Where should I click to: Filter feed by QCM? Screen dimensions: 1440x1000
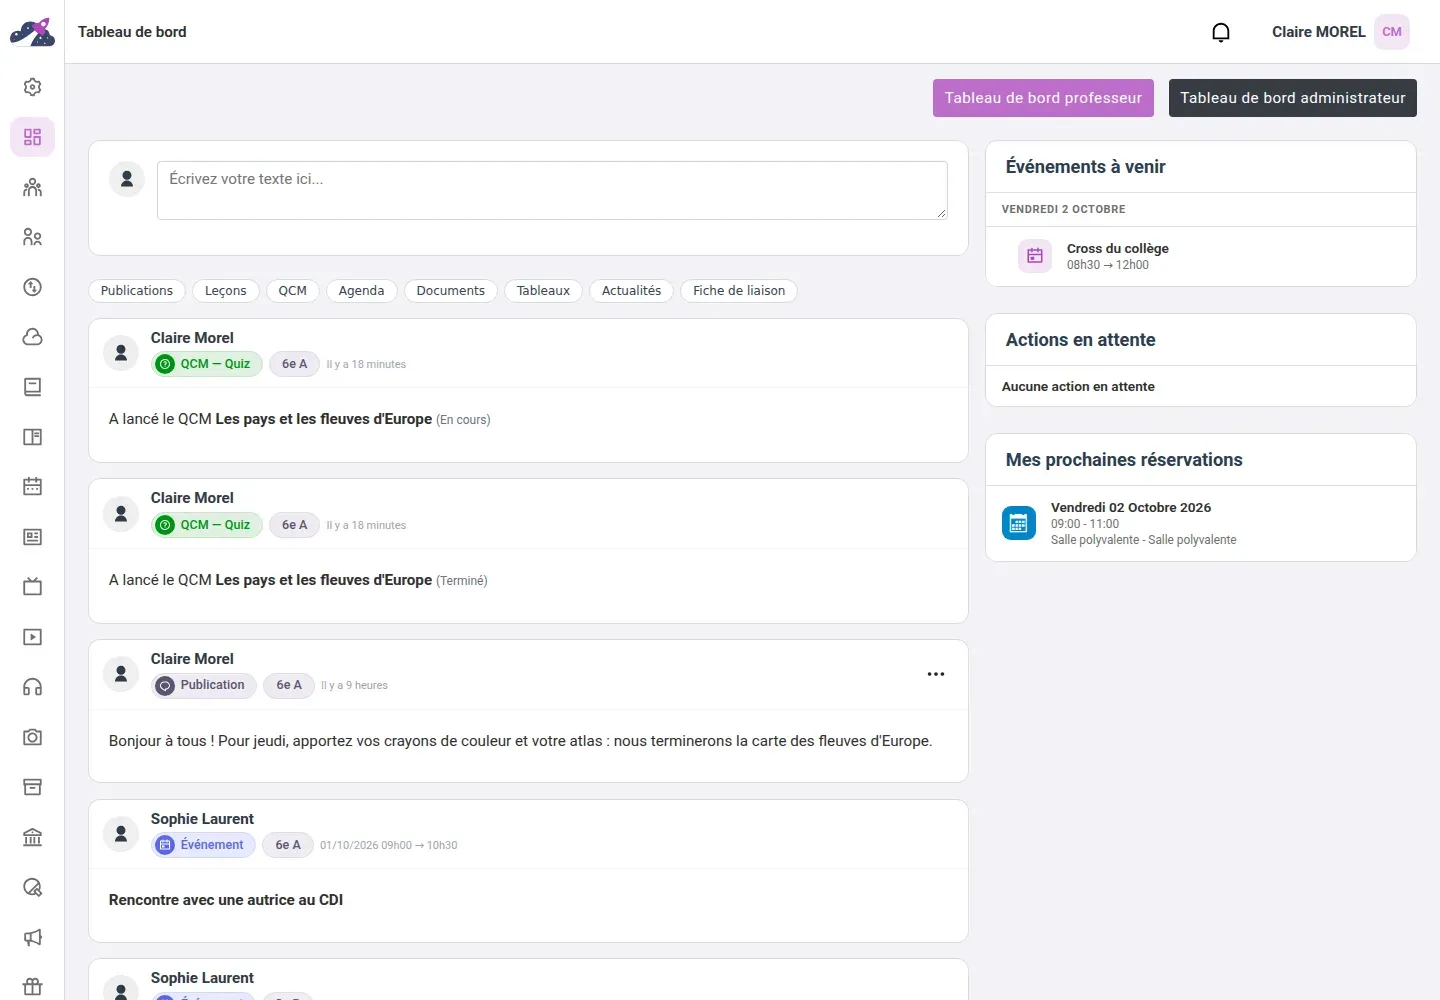[x=293, y=291]
